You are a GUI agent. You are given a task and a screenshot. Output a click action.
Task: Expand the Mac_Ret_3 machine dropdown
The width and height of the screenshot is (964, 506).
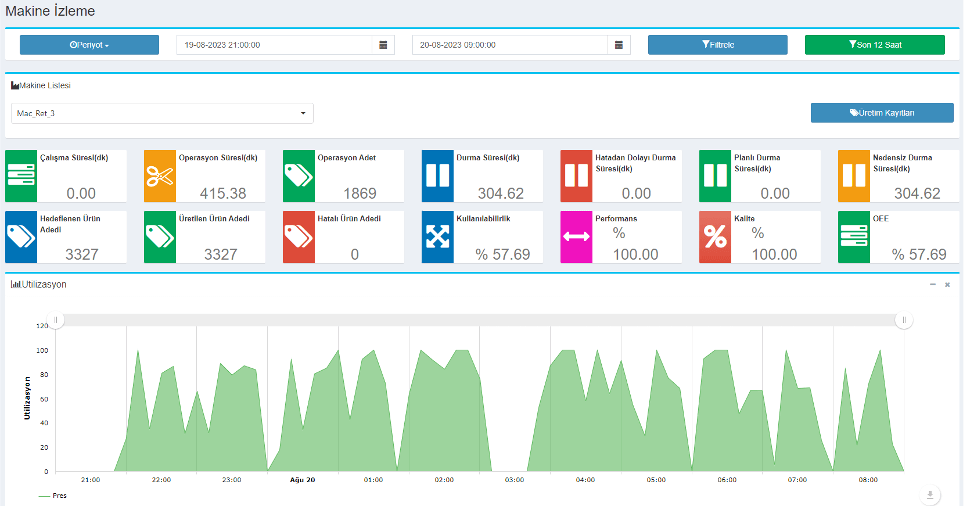pos(162,113)
